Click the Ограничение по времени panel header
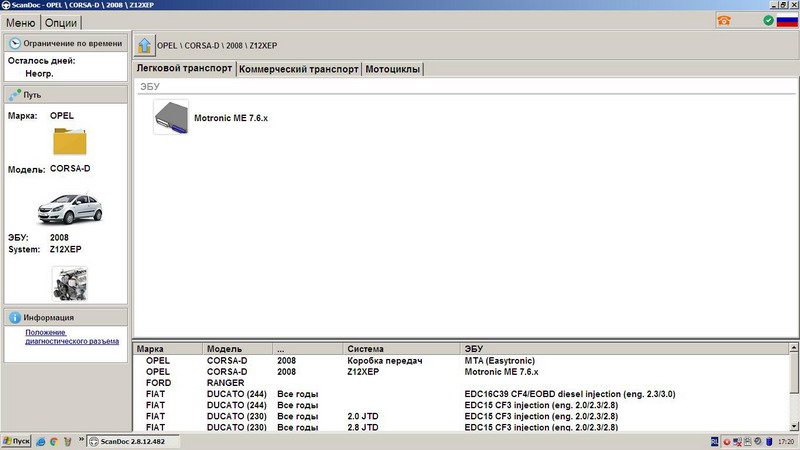Viewport: 800px width, 450px height. point(66,43)
